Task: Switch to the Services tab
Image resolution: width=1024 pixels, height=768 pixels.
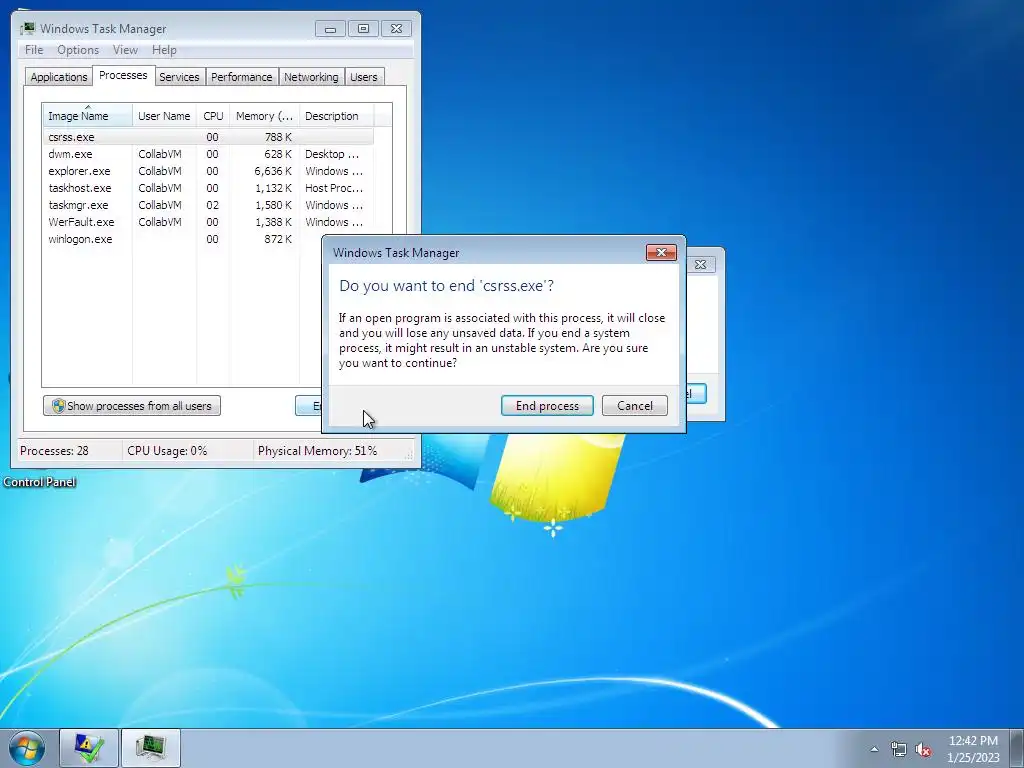Action: tap(179, 77)
